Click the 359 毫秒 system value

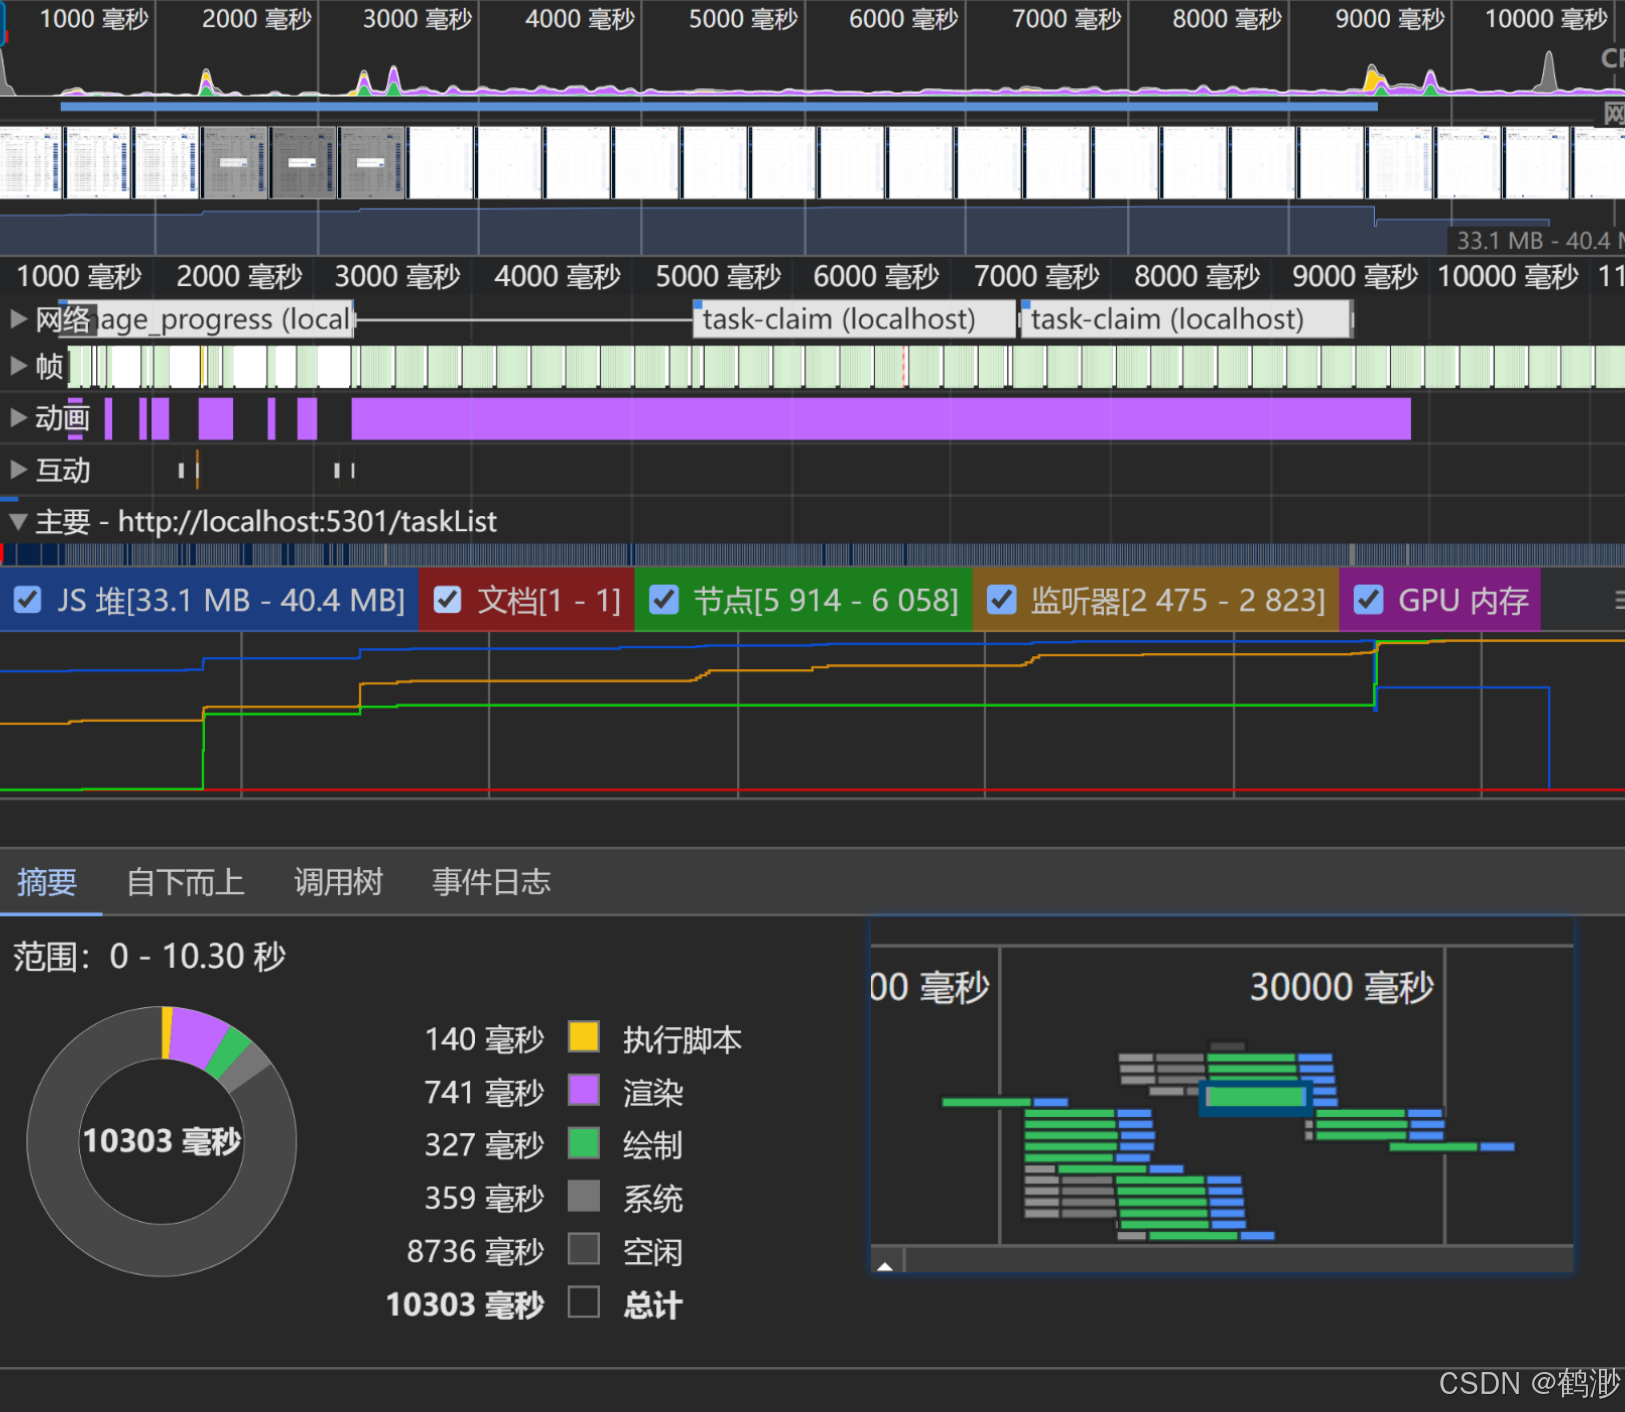tap(484, 1198)
